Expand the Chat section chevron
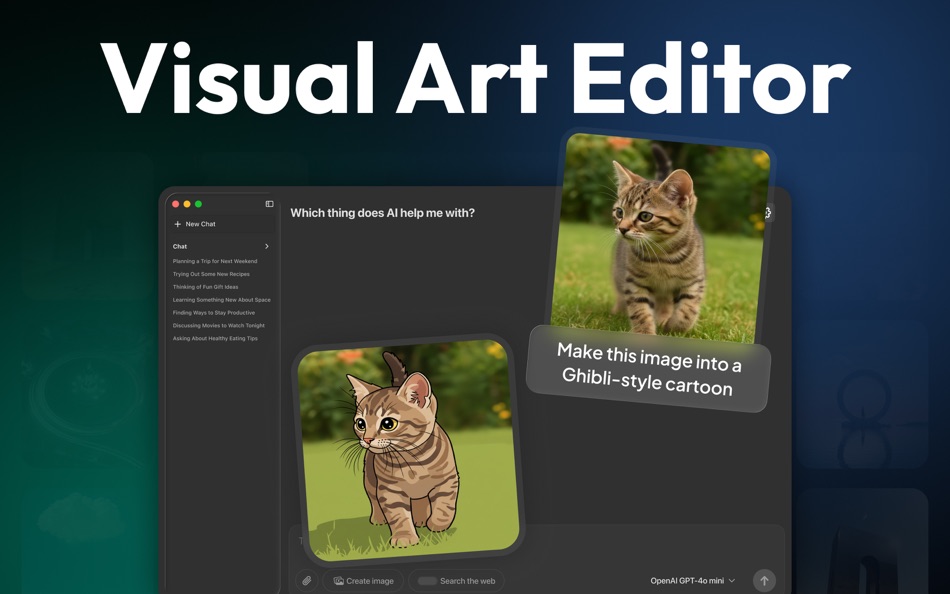 [x=267, y=246]
